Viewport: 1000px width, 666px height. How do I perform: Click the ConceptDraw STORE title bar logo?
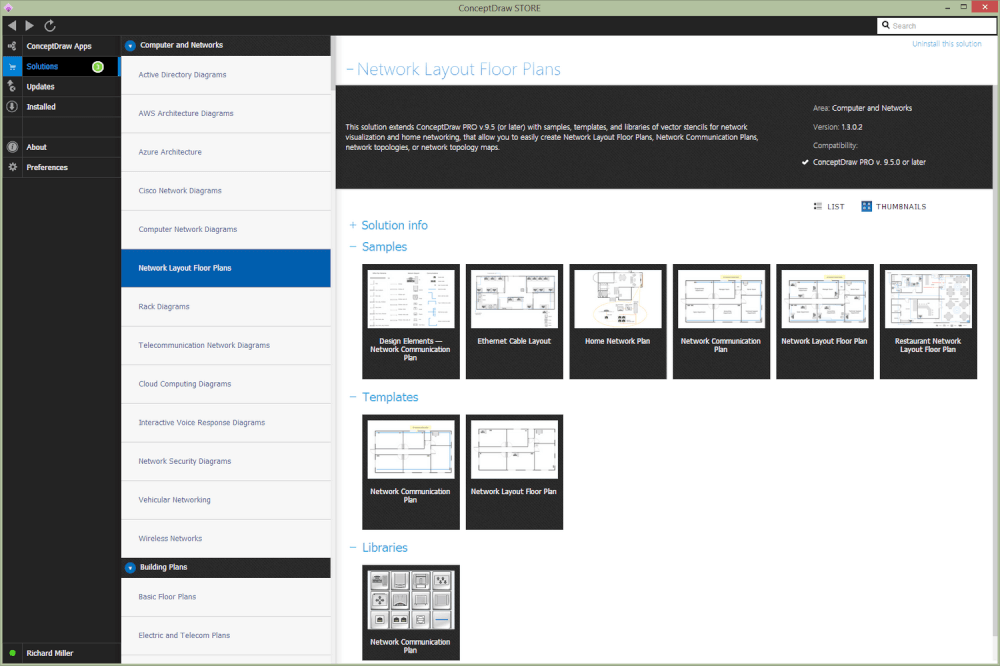pos(8,8)
